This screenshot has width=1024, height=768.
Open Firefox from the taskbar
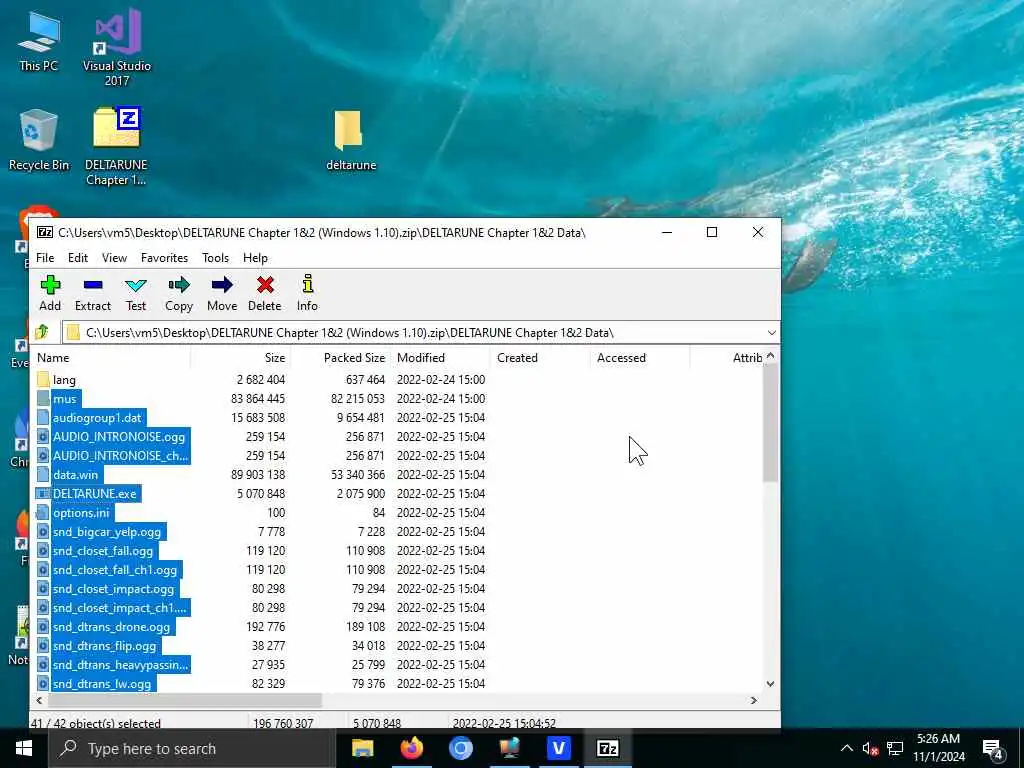click(411, 748)
